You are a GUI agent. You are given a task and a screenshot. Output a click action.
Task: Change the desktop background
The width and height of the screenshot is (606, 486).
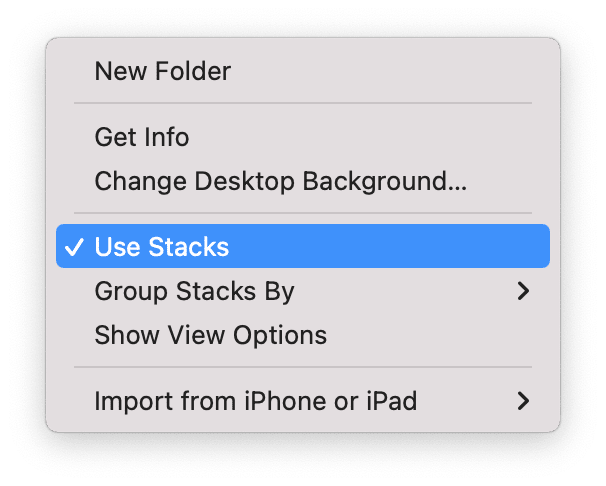coord(280,182)
